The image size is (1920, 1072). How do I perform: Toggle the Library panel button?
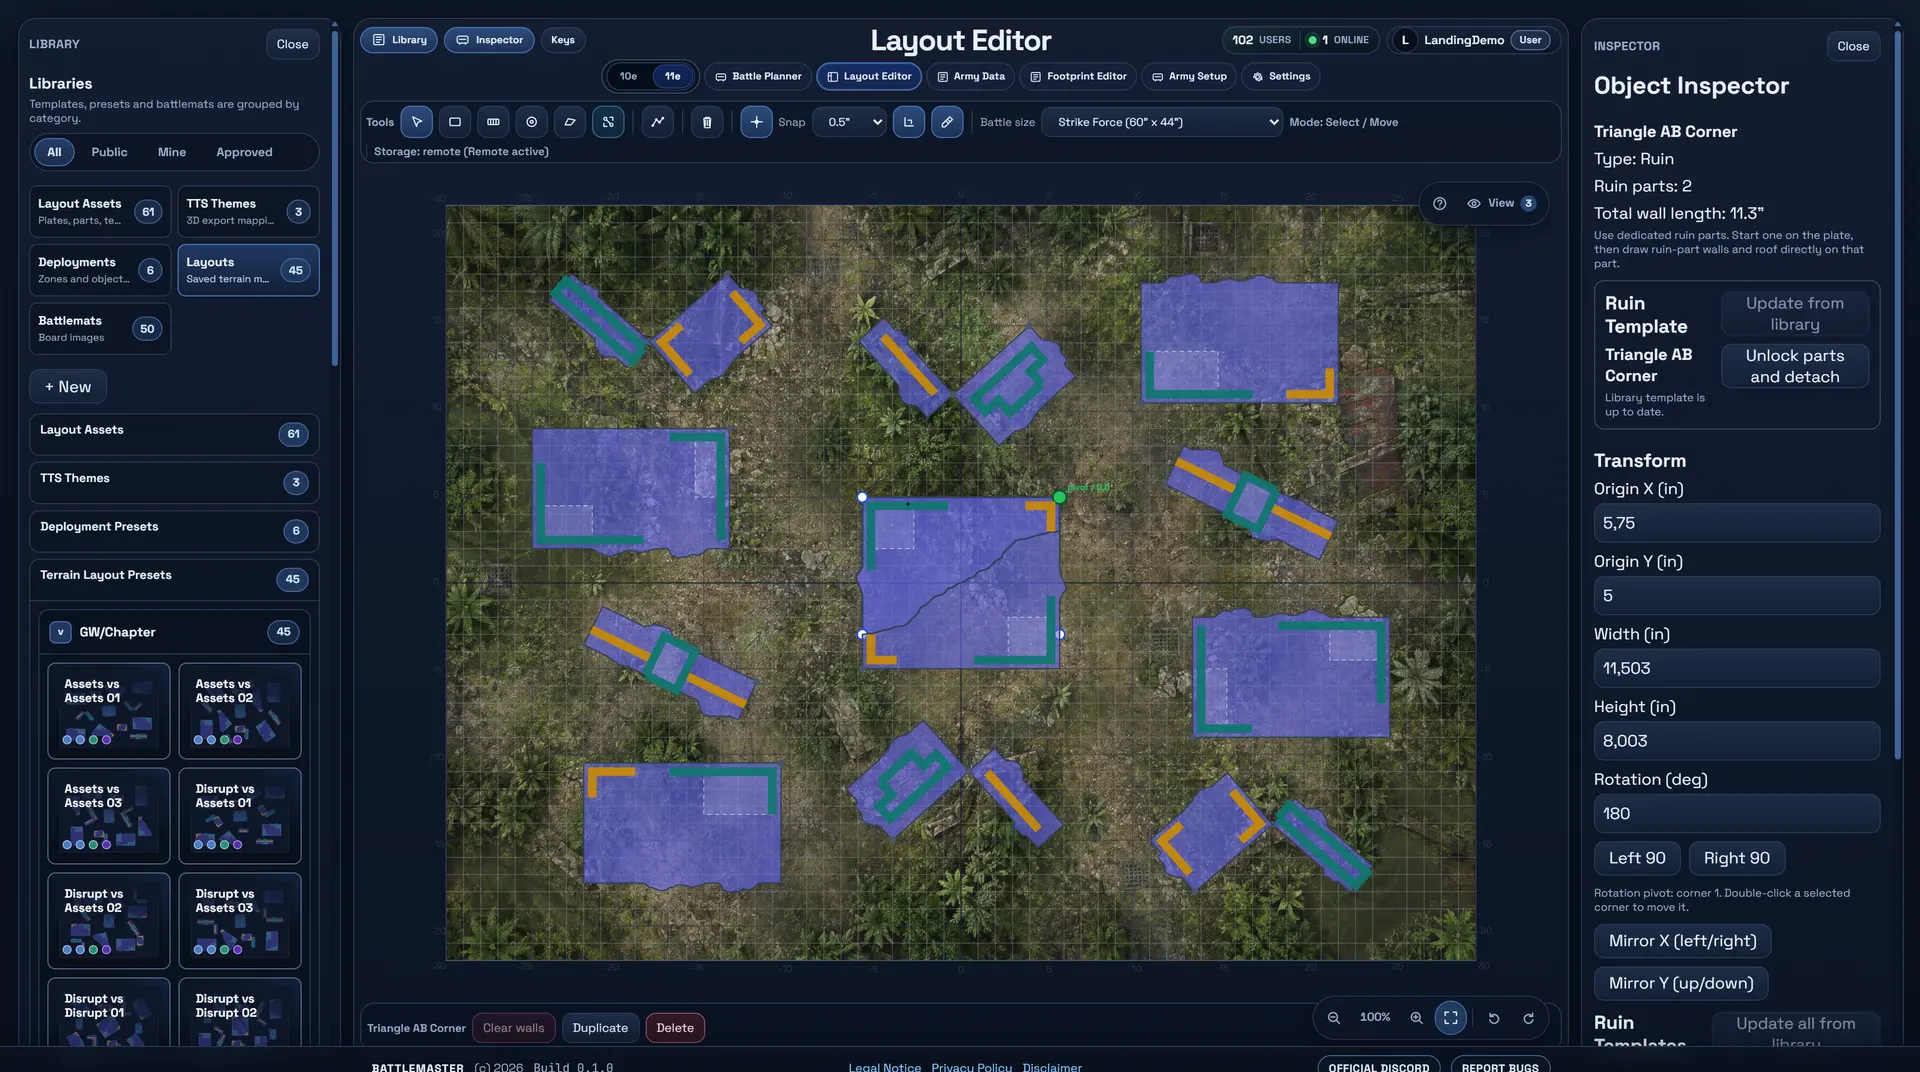tap(399, 40)
